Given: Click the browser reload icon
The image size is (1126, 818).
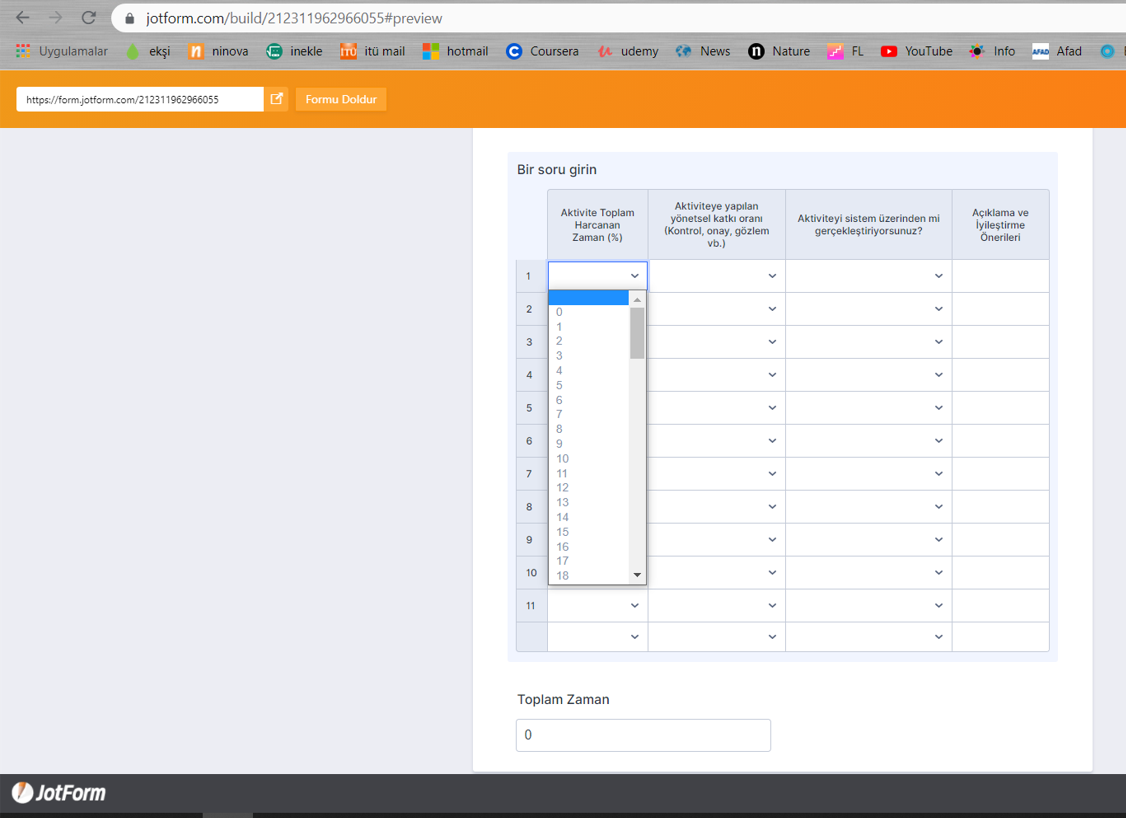Looking at the screenshot, I should (88, 18).
